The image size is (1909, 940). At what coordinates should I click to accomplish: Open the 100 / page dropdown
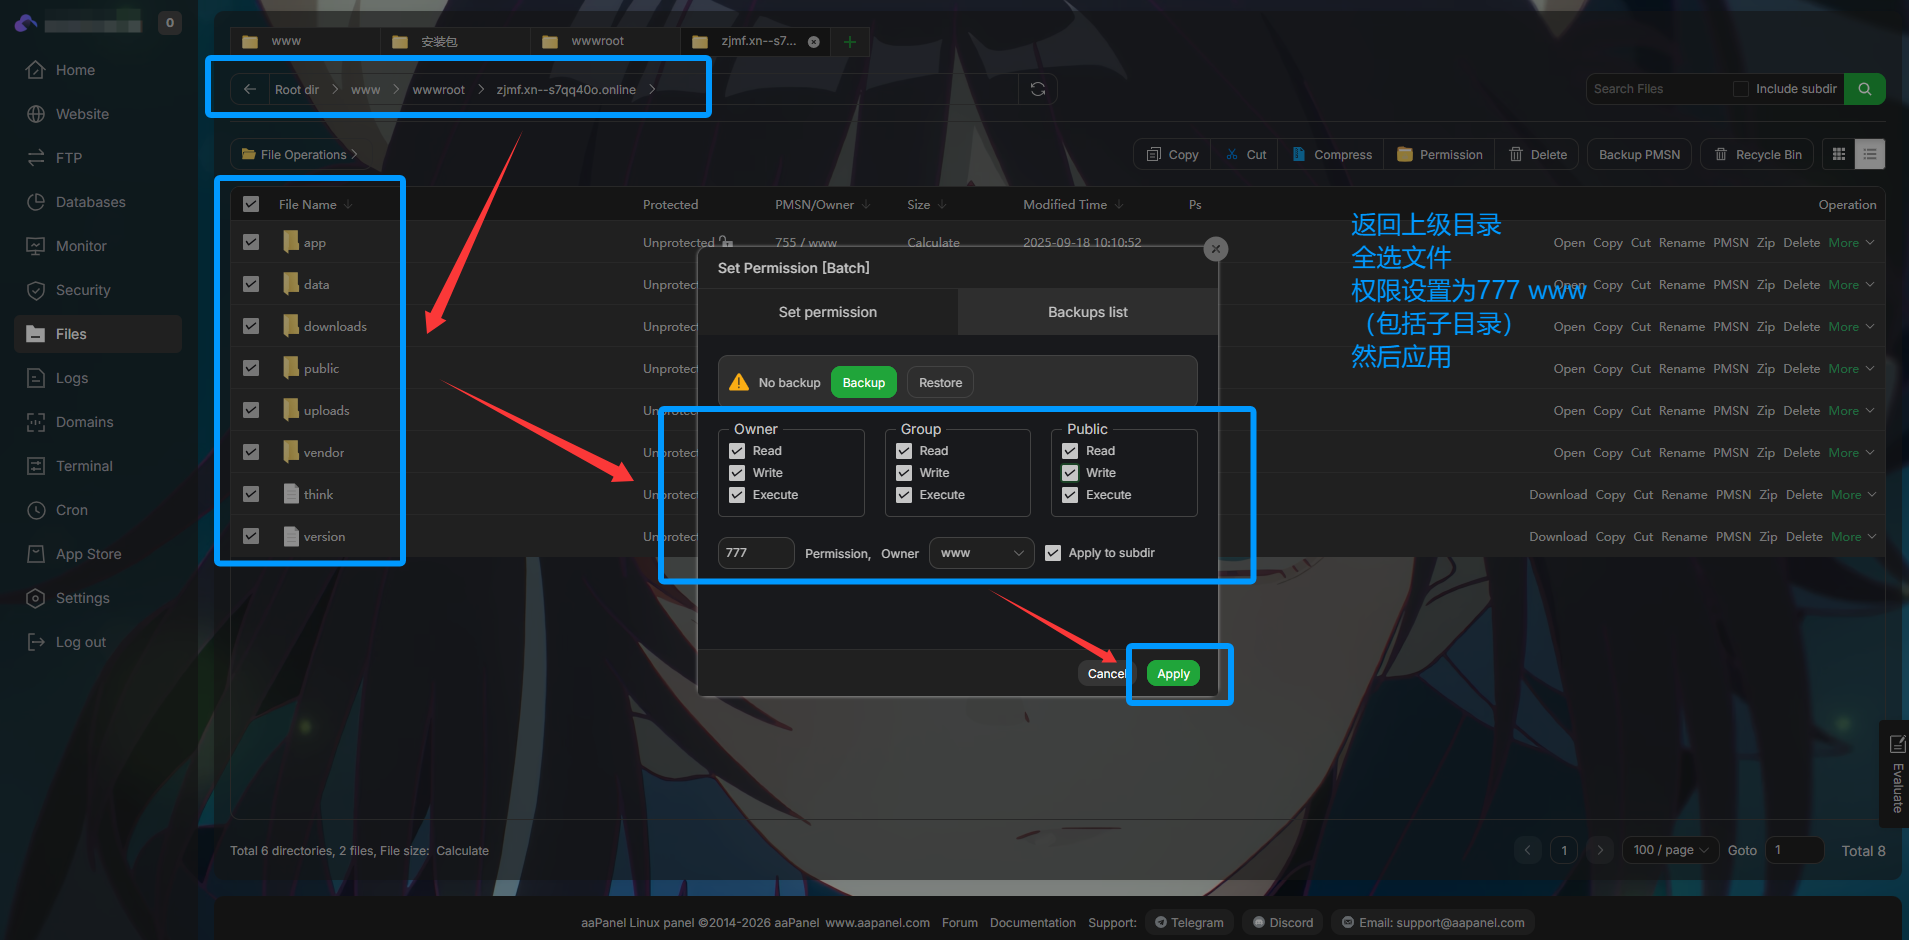(1670, 850)
